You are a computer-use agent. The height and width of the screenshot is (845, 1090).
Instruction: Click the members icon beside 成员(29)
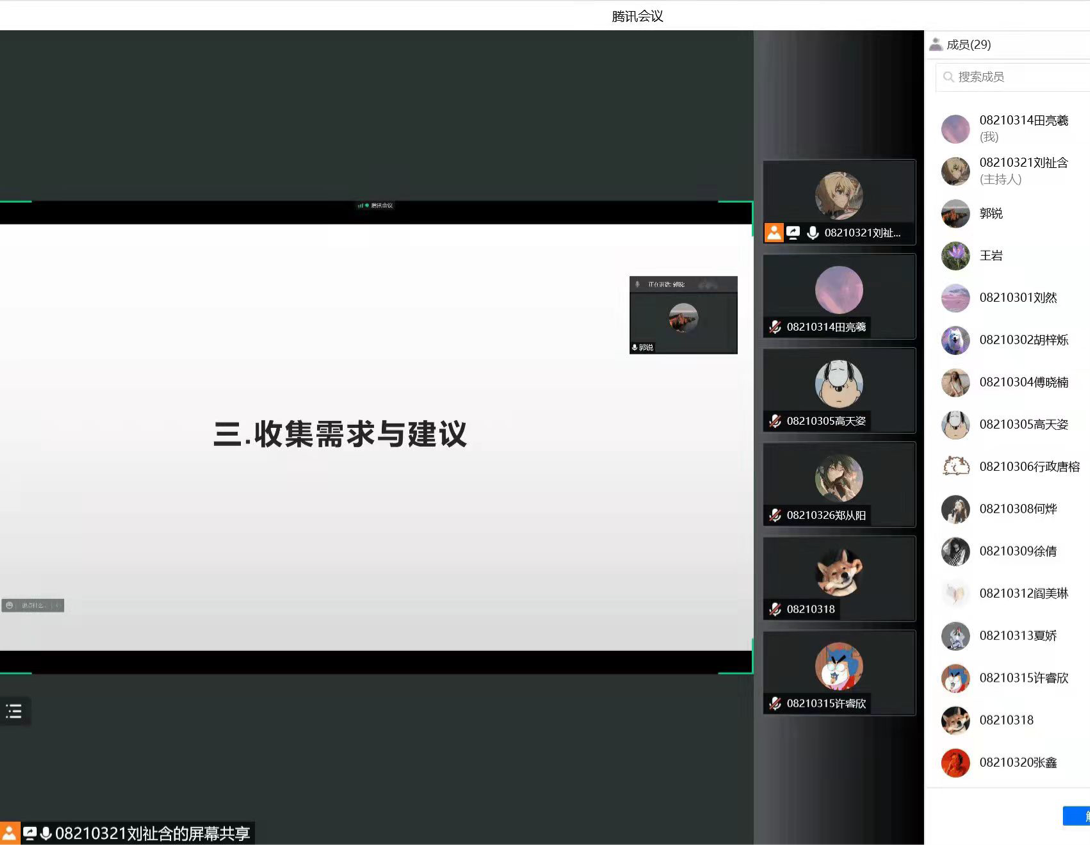(x=936, y=44)
